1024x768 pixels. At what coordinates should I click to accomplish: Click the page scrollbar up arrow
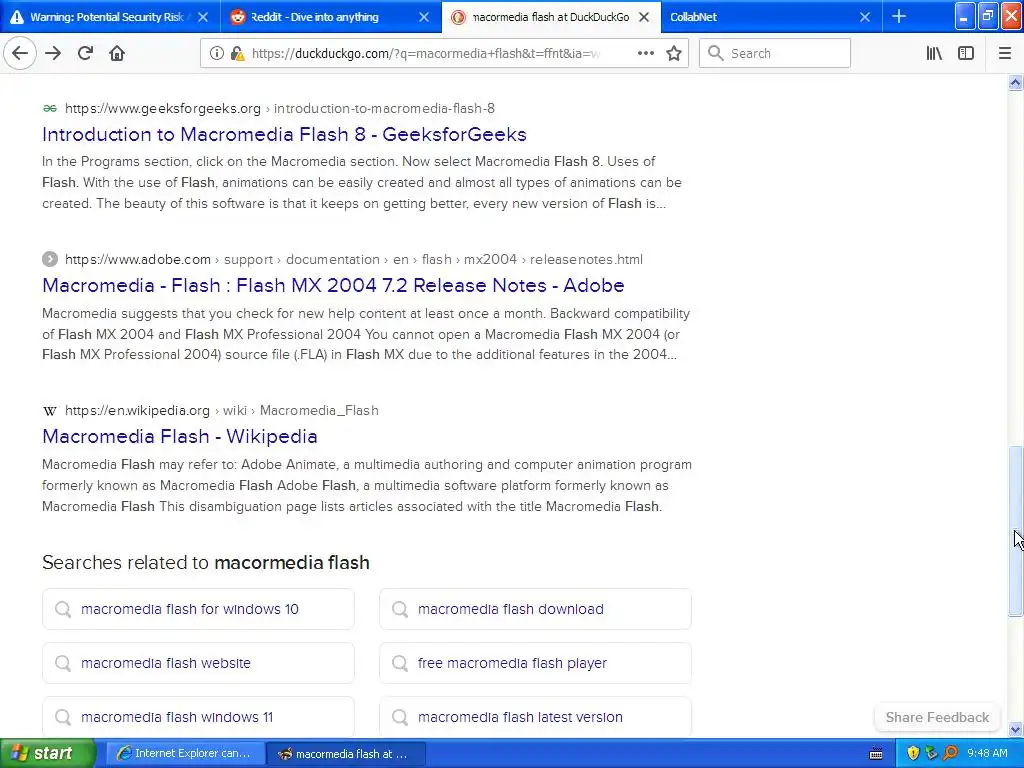(1016, 82)
